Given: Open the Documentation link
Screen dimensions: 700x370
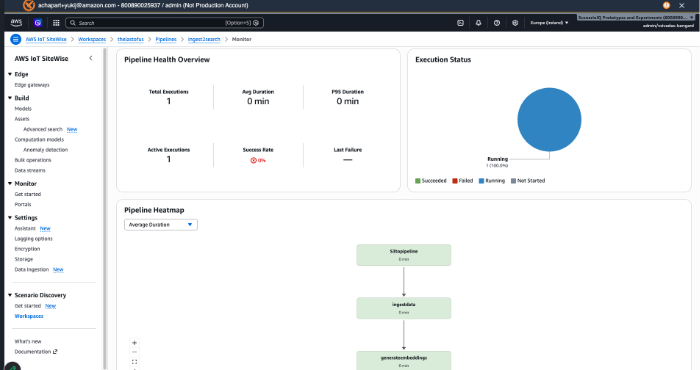Looking at the screenshot, I should (x=33, y=352).
